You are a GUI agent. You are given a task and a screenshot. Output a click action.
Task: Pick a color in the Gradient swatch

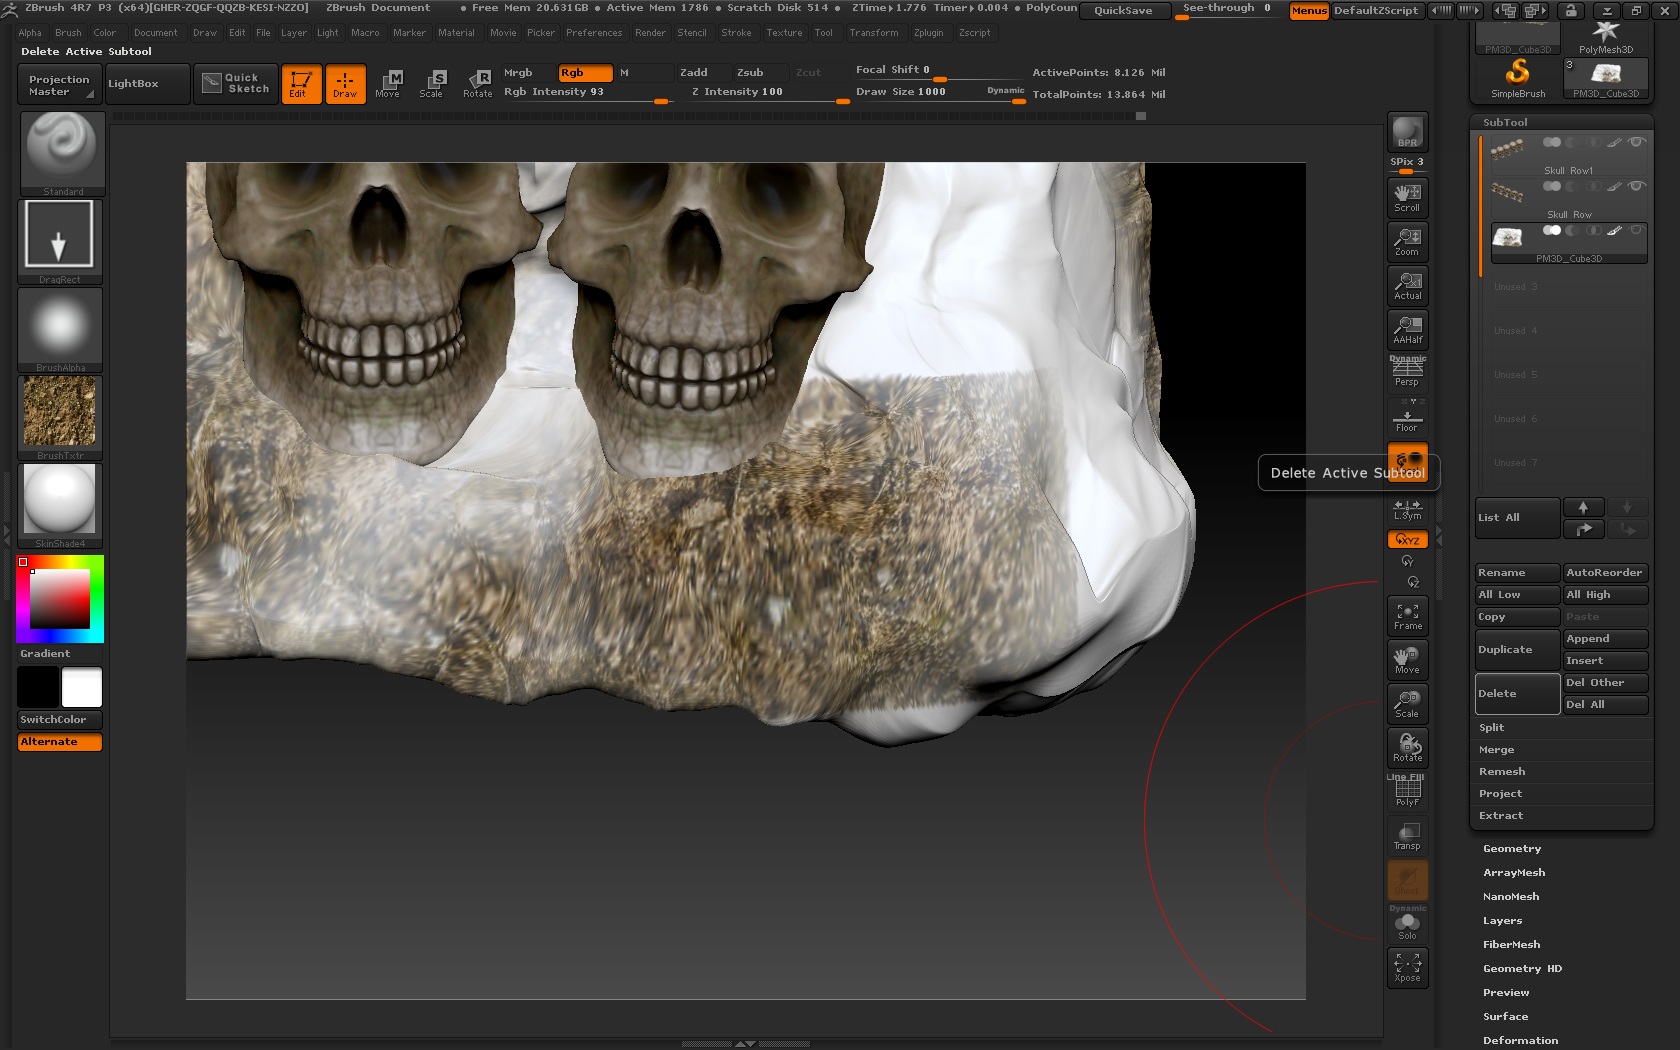tap(59, 597)
